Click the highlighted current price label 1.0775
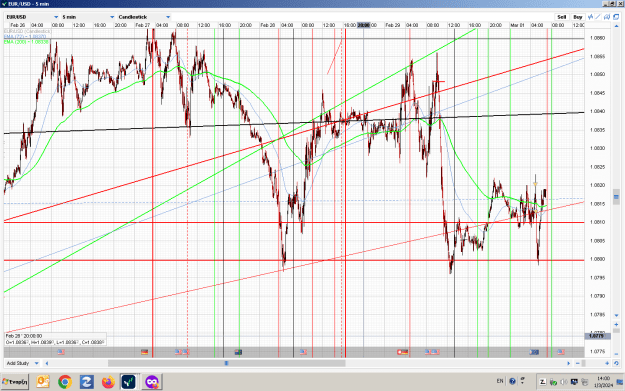 597,336
